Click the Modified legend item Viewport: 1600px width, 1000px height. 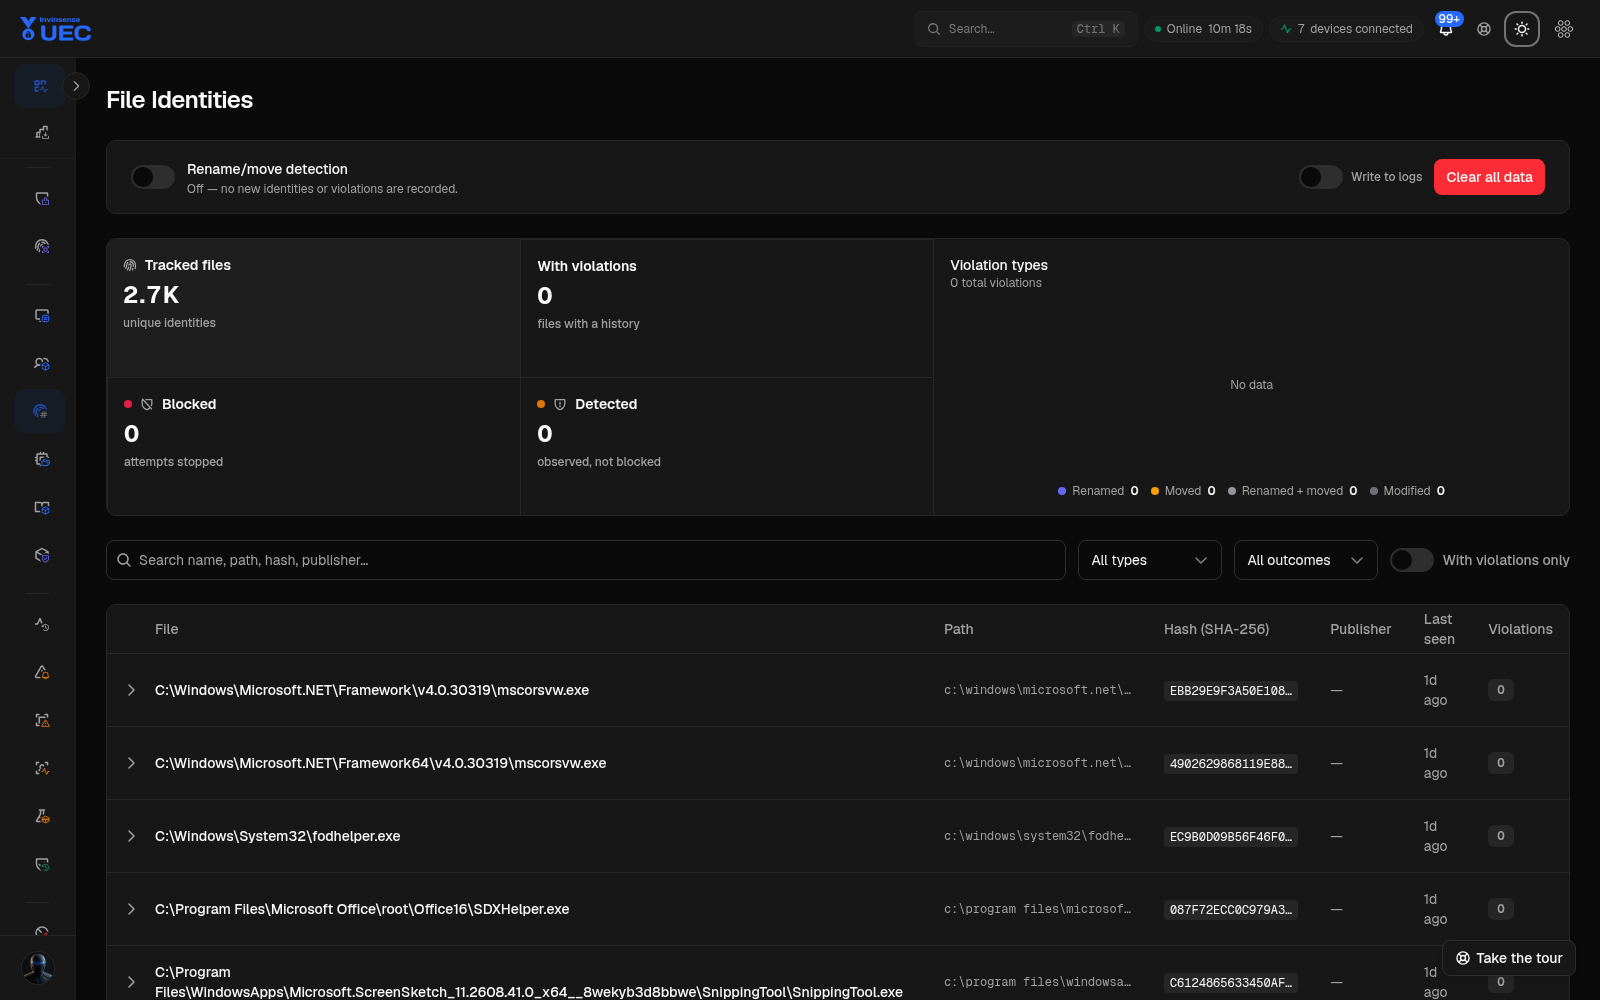coord(1407,491)
